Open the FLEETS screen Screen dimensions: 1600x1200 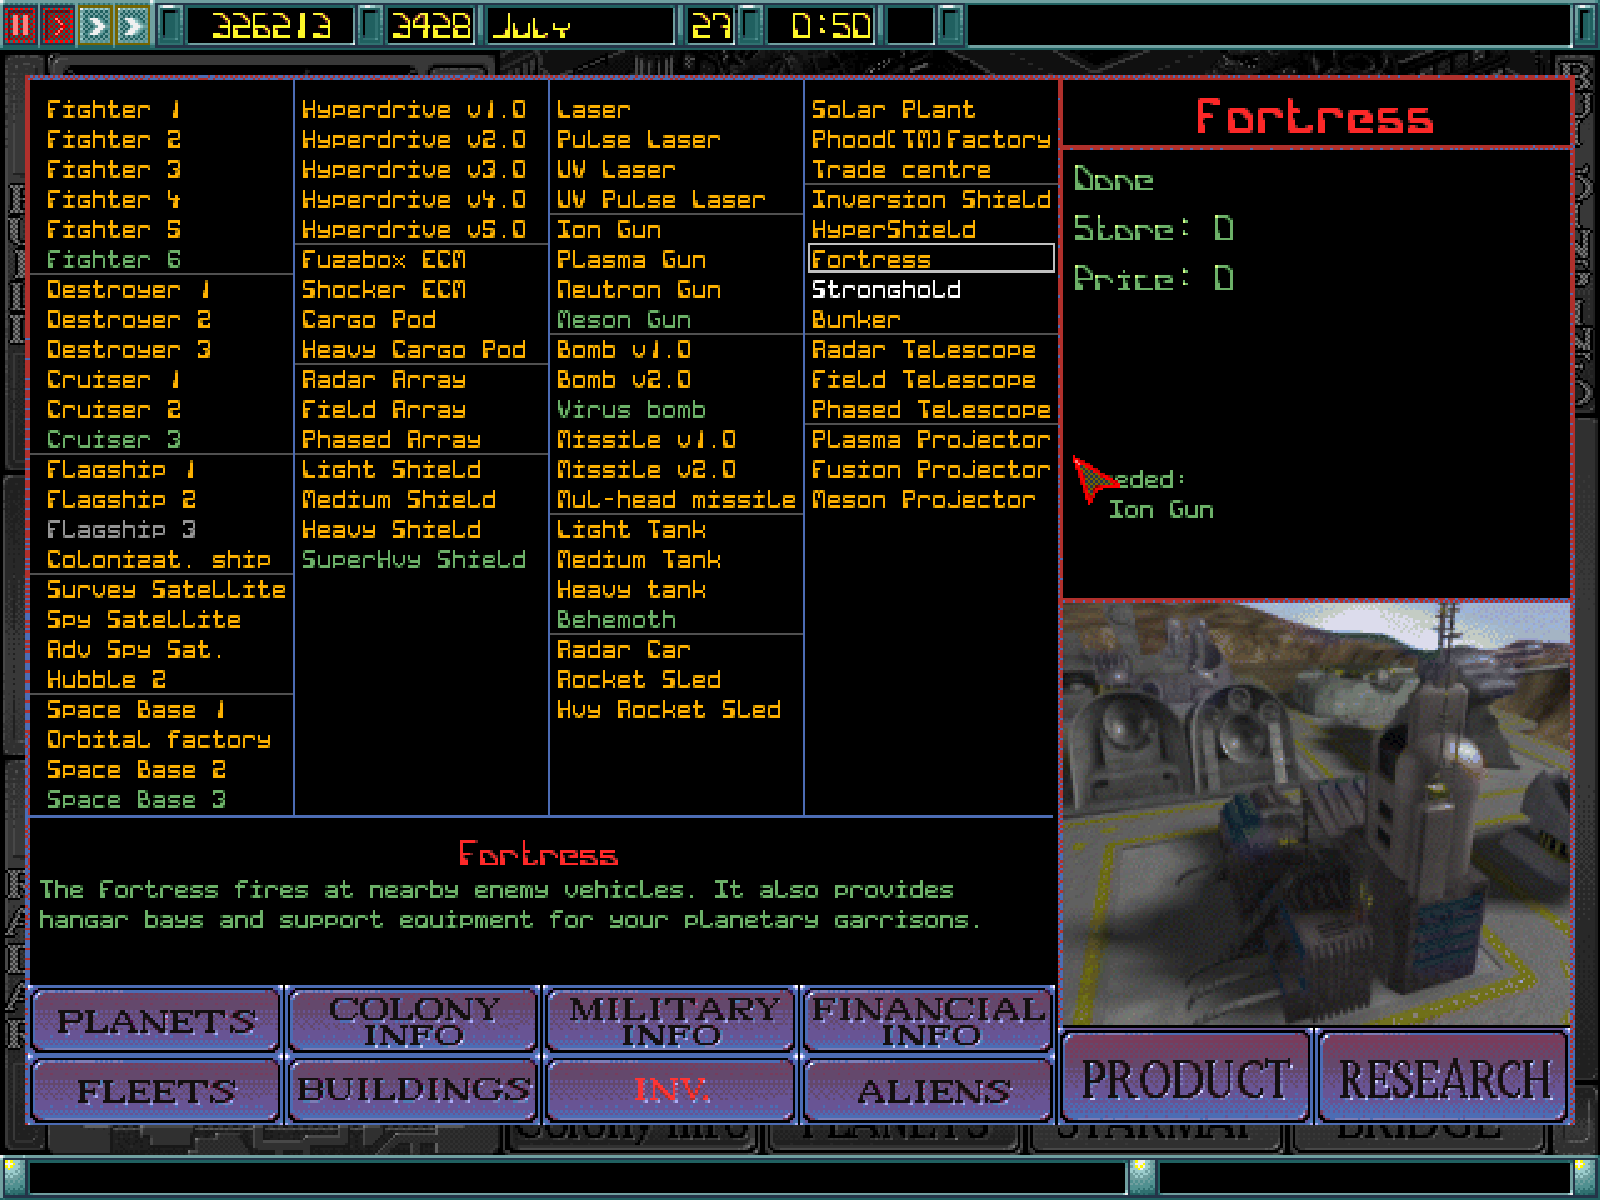coord(156,1090)
